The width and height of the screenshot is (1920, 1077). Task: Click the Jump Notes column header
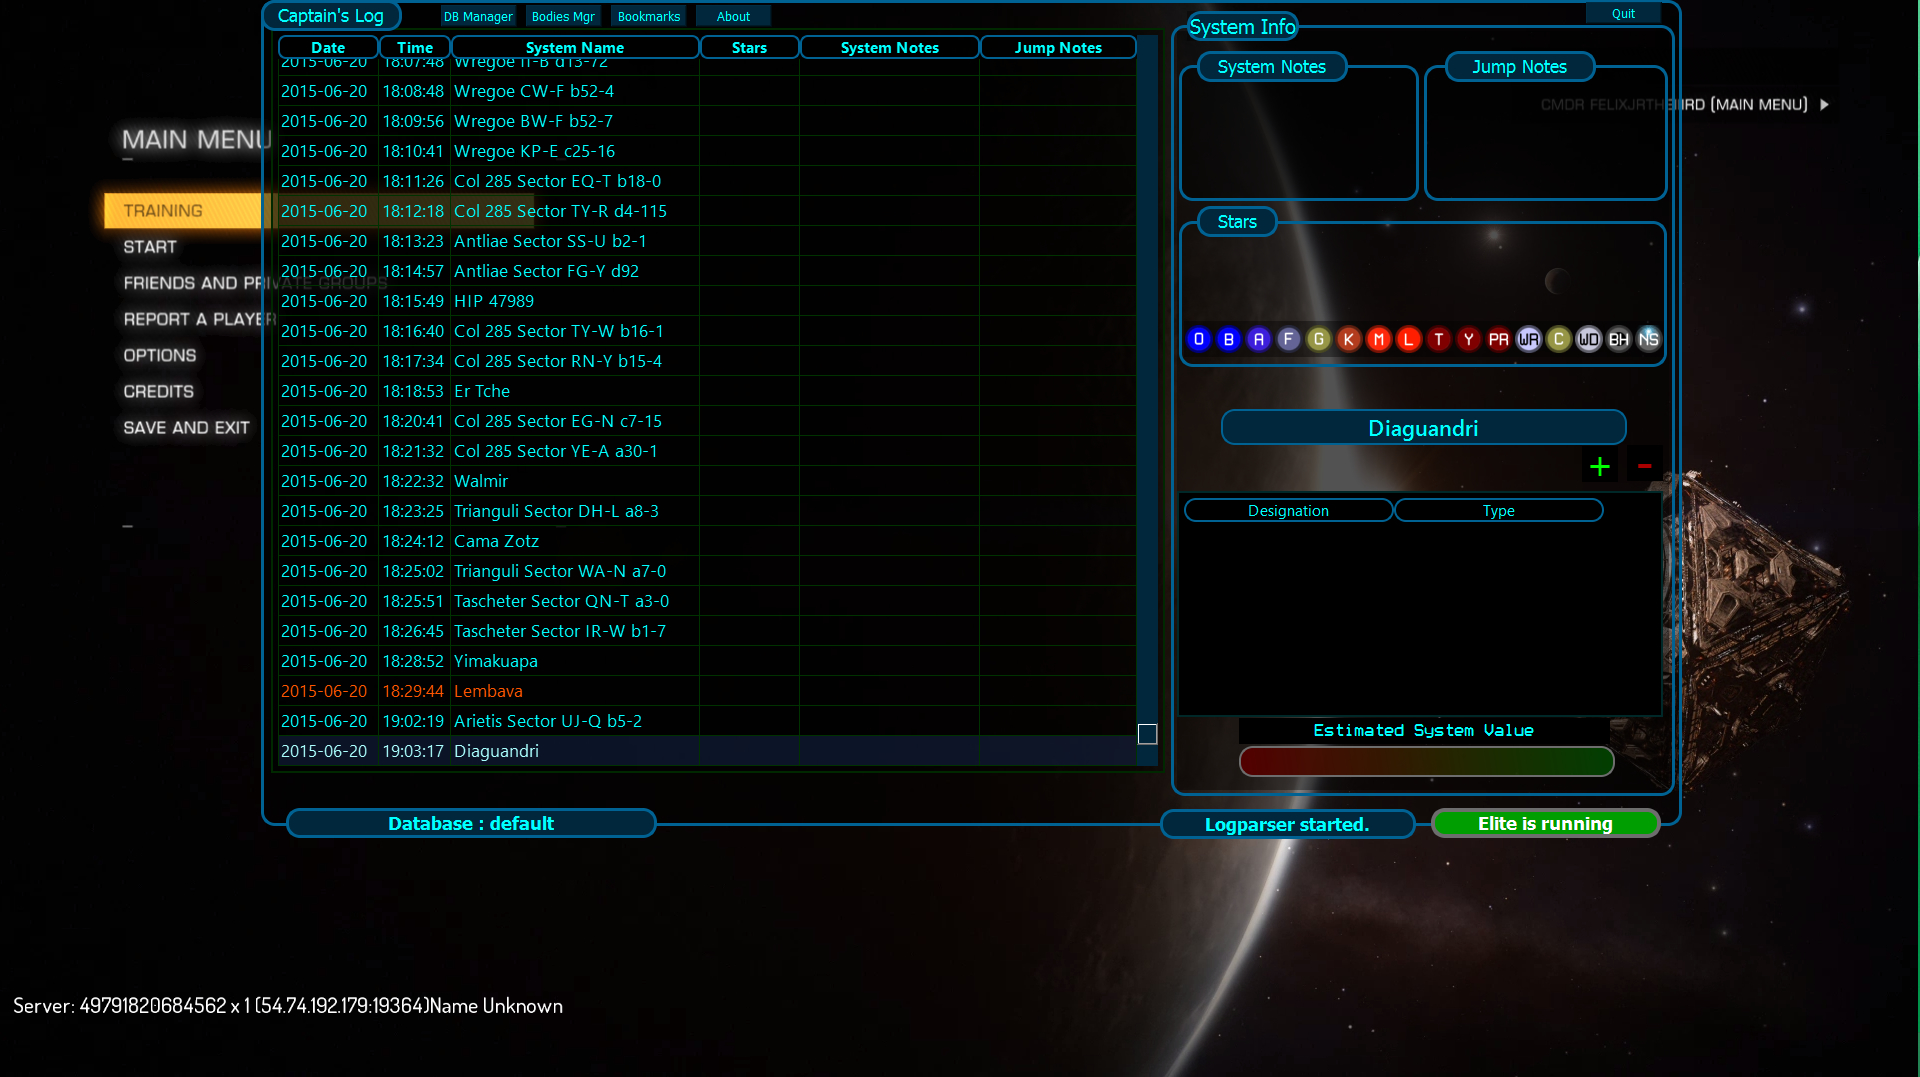pos(1058,47)
